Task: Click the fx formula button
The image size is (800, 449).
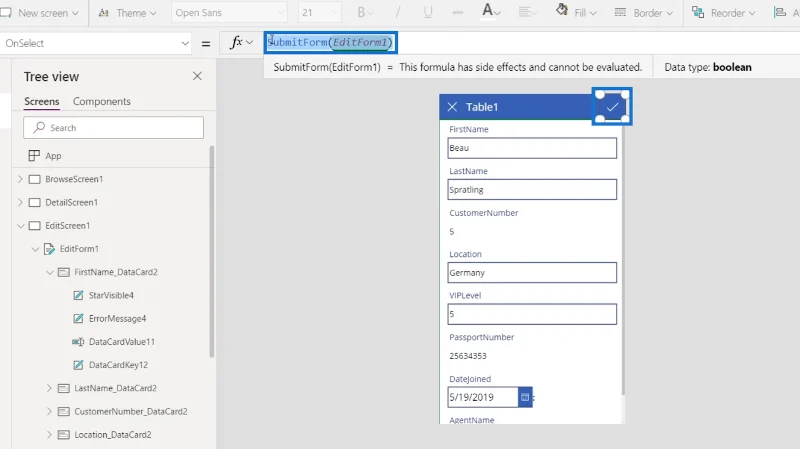Action: pyautogui.click(x=241, y=43)
